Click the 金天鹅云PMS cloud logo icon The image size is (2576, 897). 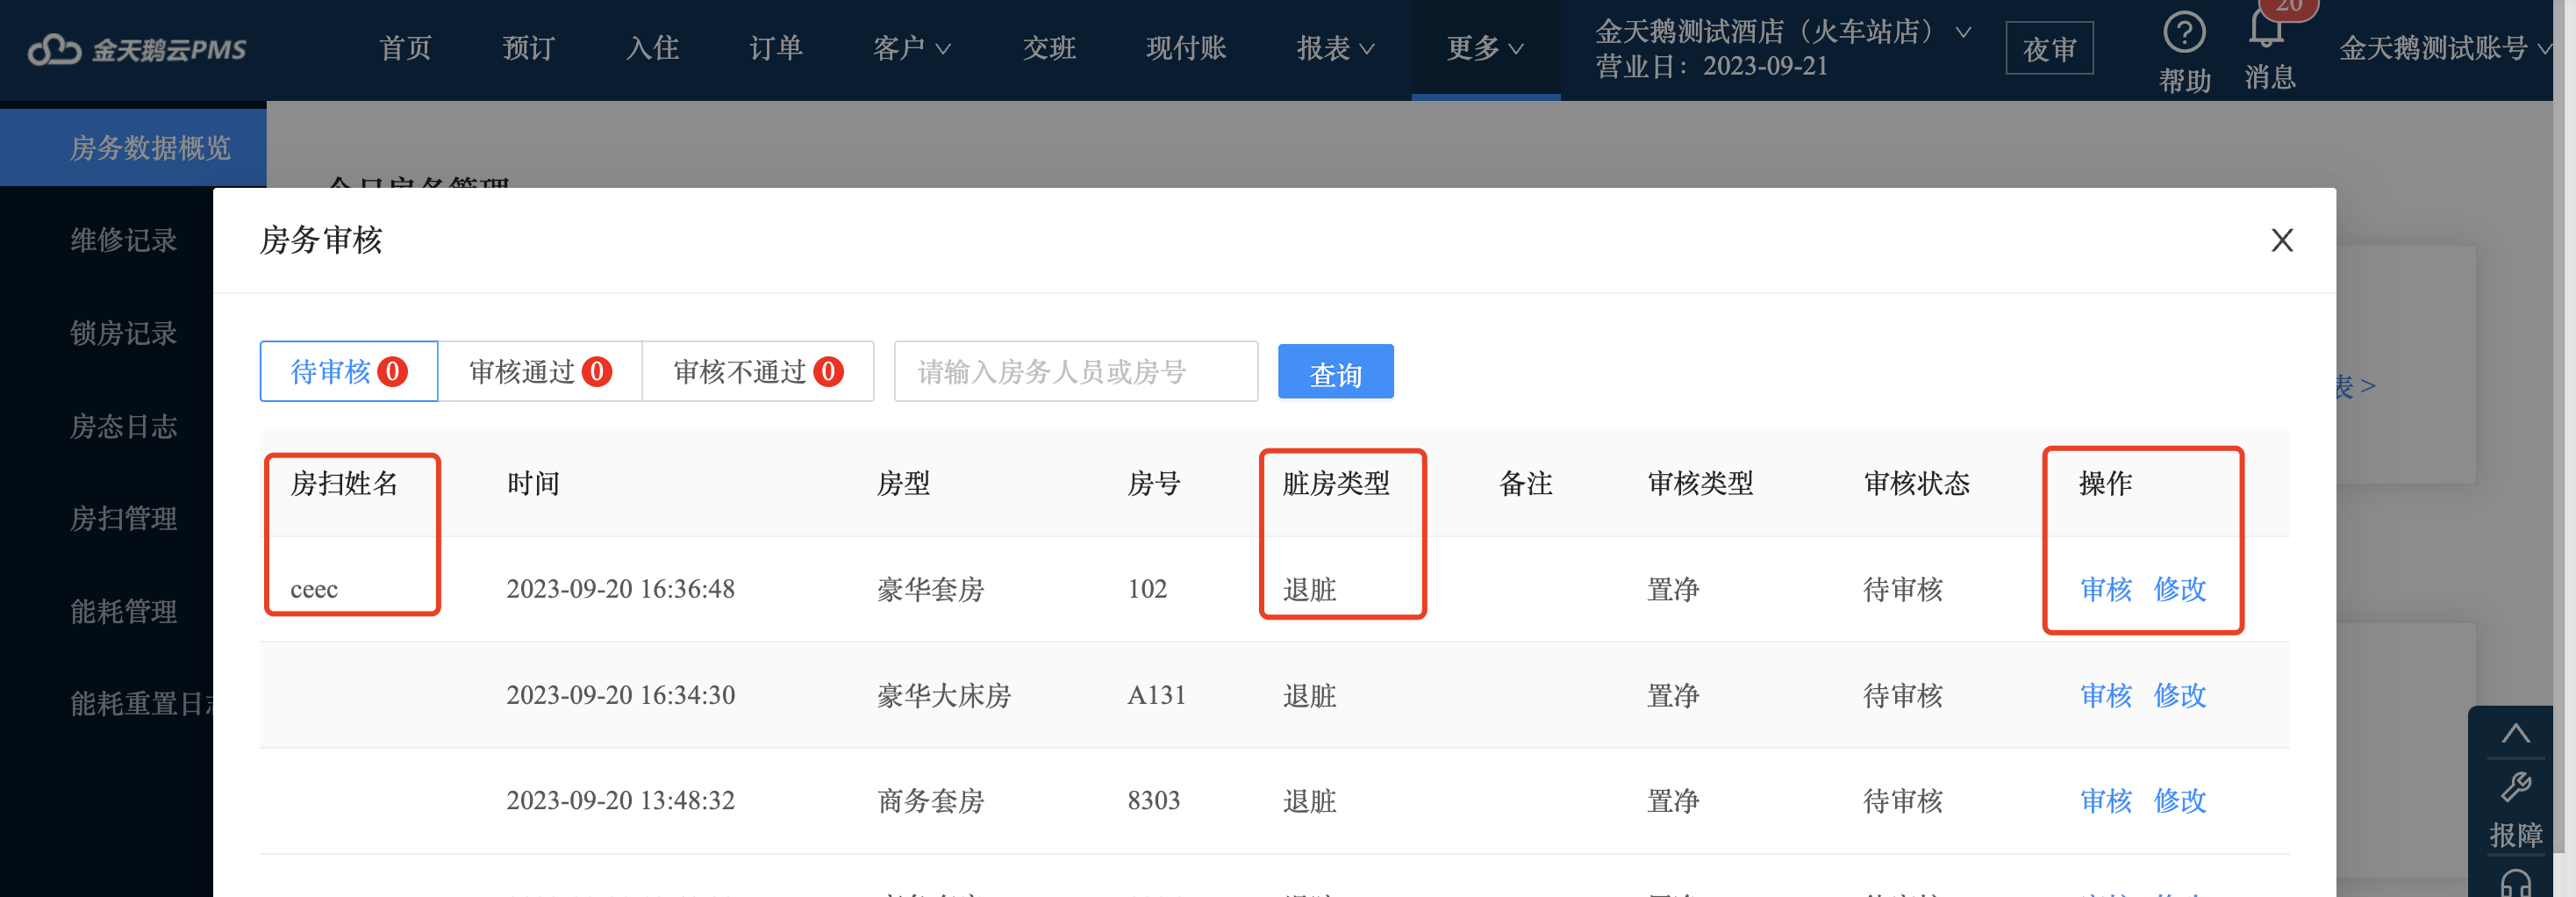click(54, 48)
